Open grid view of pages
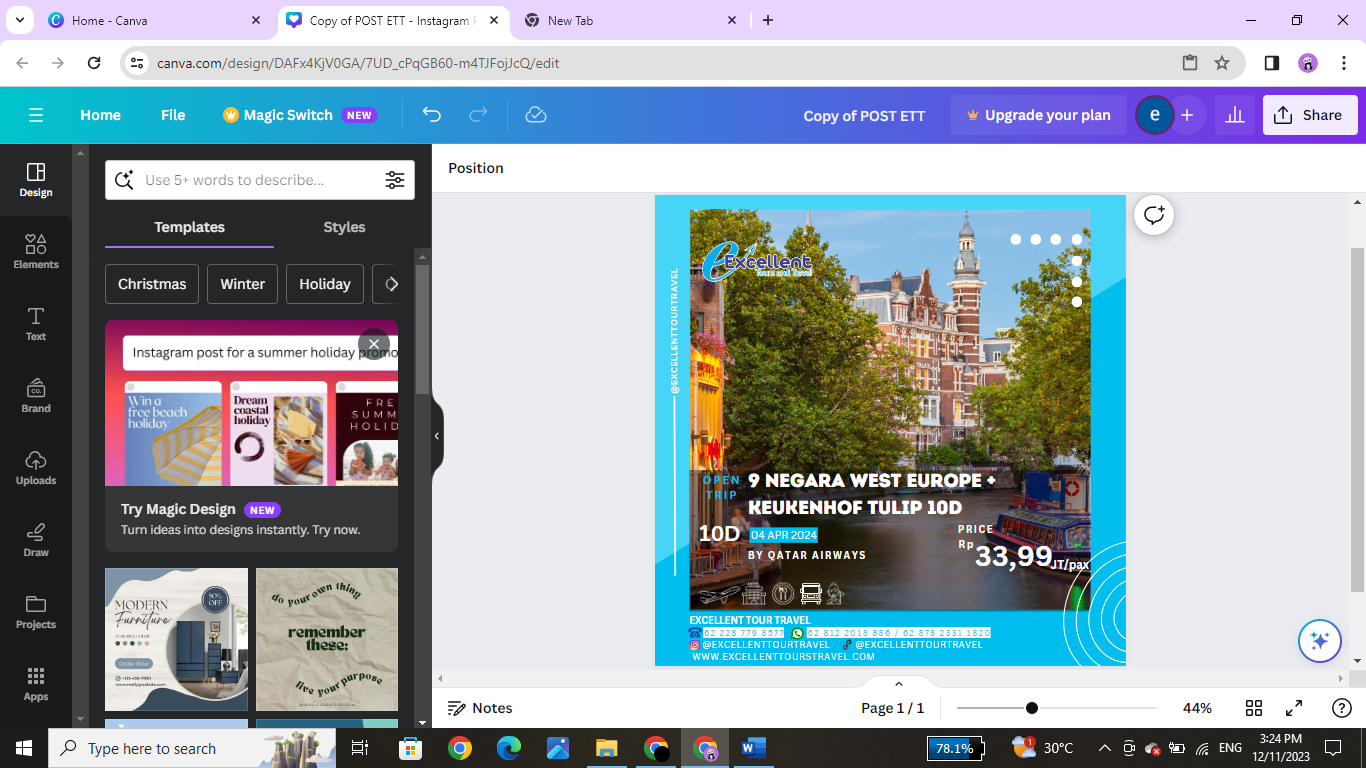 pyautogui.click(x=1254, y=708)
